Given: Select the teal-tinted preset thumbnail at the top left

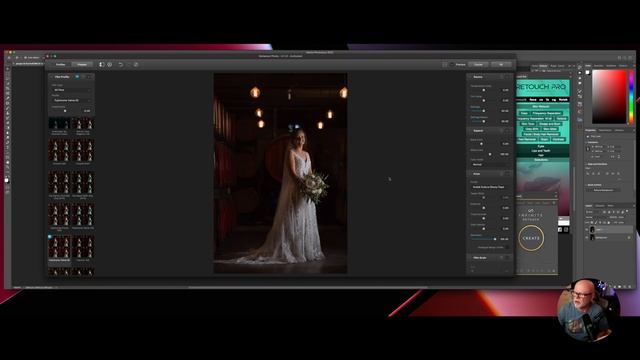Looking at the screenshot, I should pyautogui.click(x=60, y=124).
